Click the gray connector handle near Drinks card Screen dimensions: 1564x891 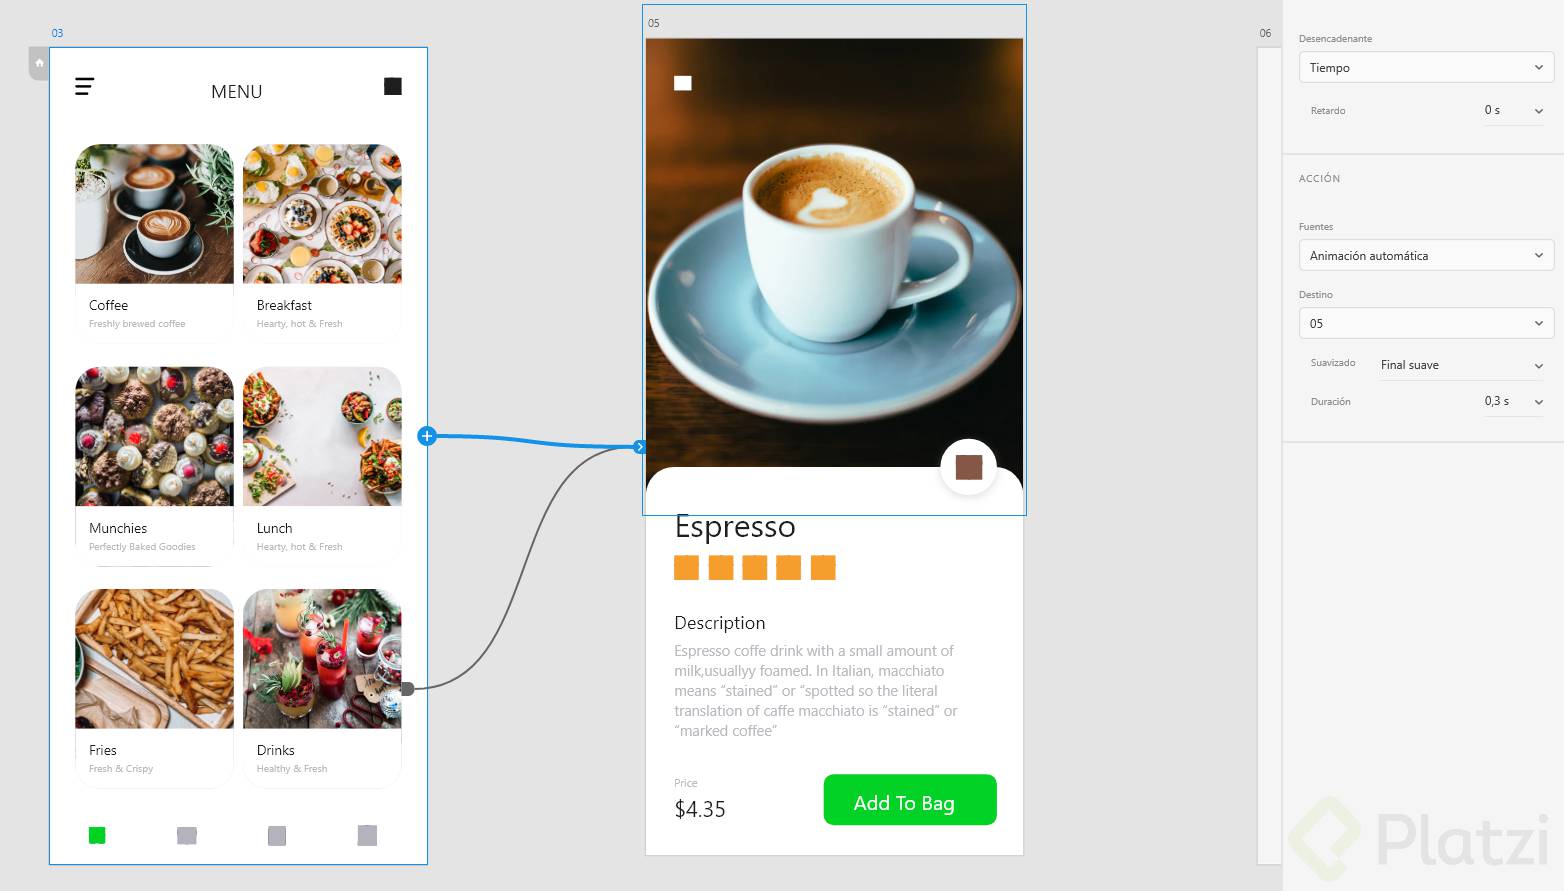coord(407,689)
